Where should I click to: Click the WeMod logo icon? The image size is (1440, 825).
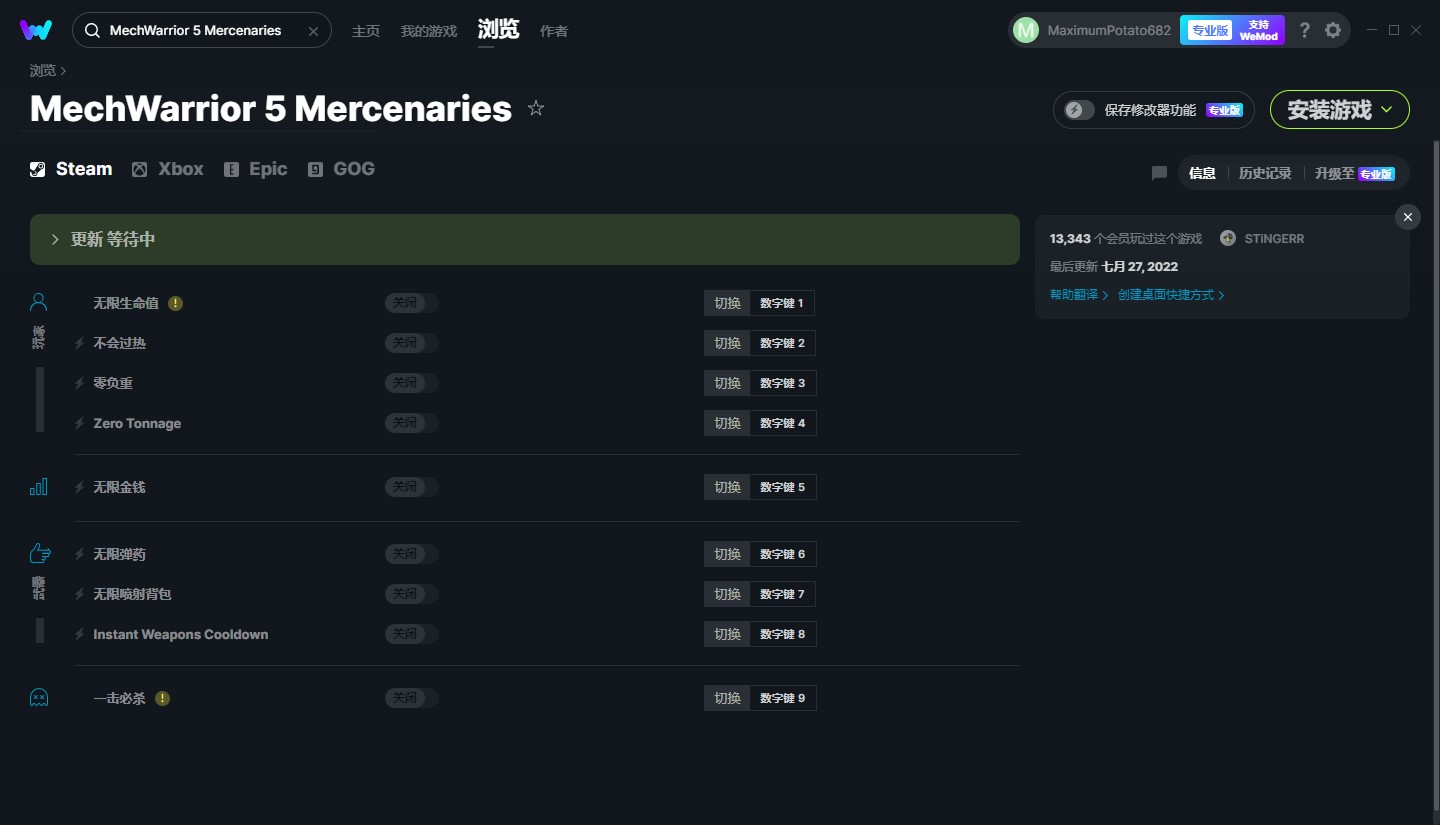point(36,30)
